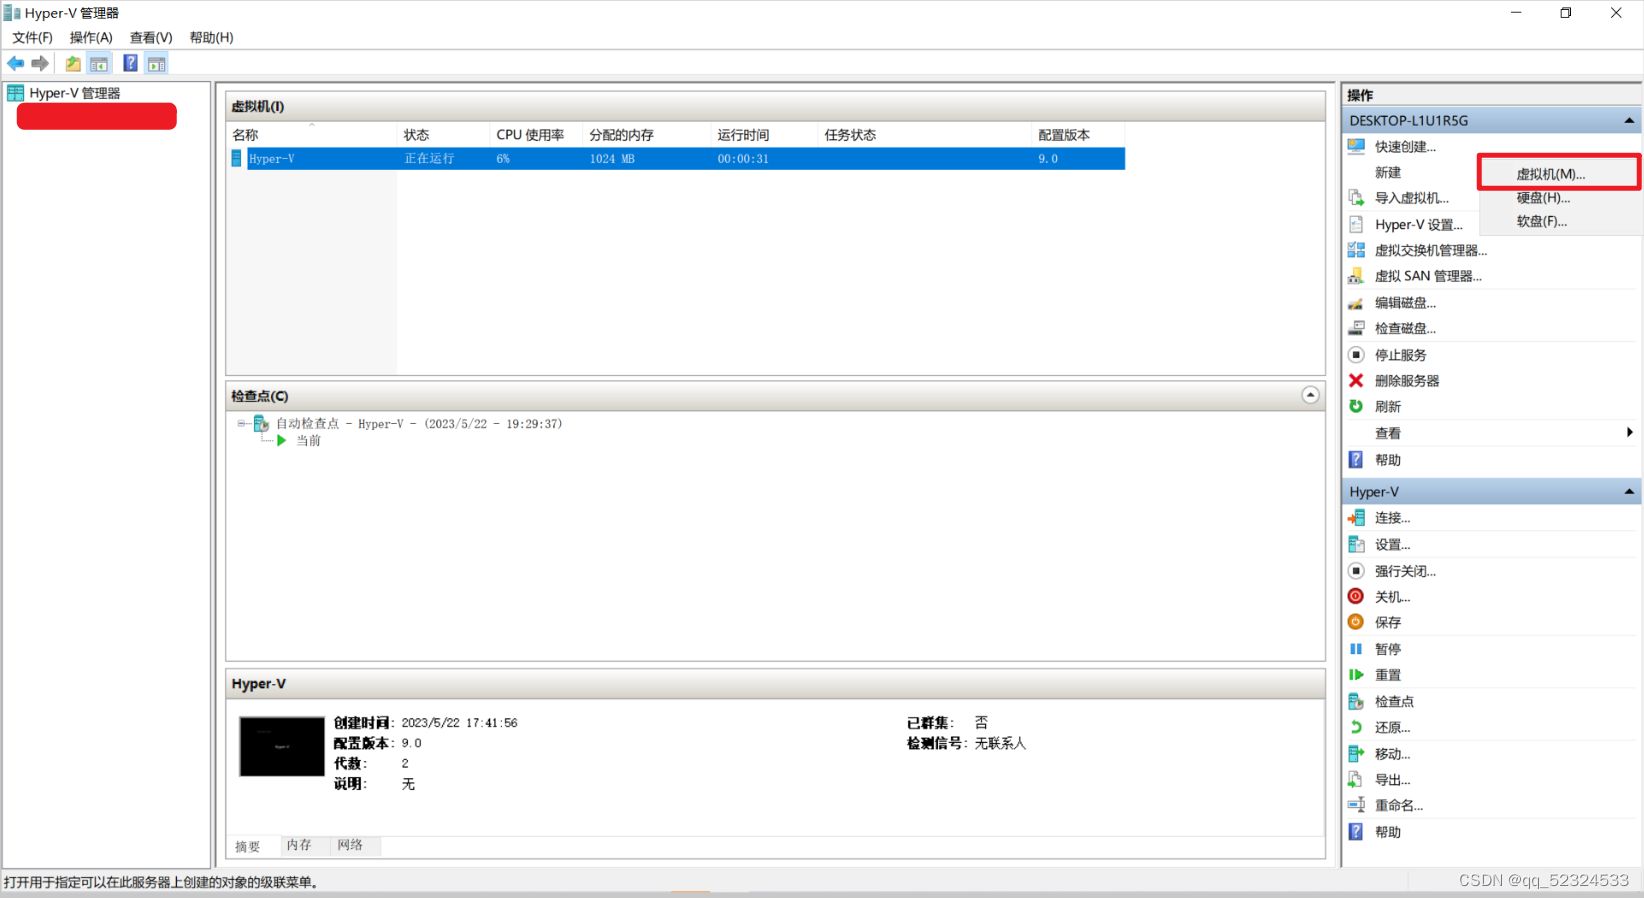Click the 快速创建 icon

pos(1356,146)
